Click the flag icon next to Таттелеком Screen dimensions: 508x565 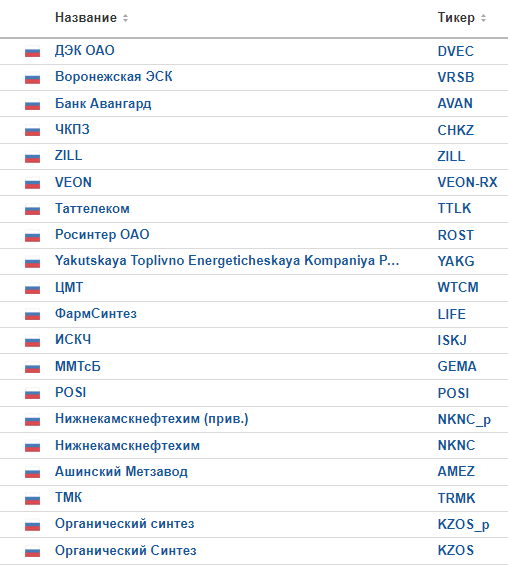tap(32, 210)
